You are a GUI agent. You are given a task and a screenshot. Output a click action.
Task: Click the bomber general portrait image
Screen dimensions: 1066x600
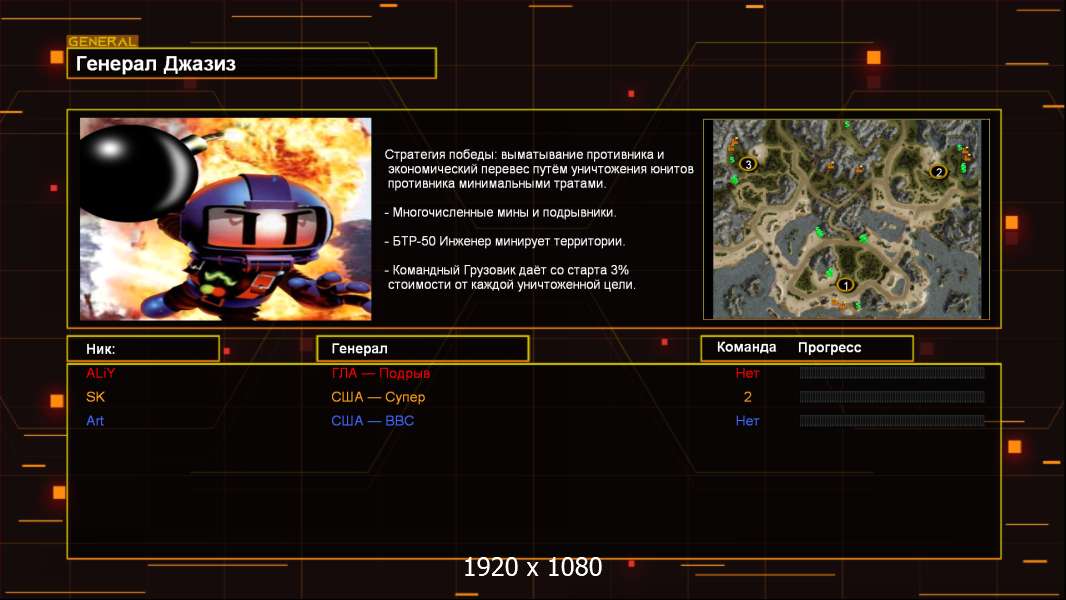tap(226, 219)
